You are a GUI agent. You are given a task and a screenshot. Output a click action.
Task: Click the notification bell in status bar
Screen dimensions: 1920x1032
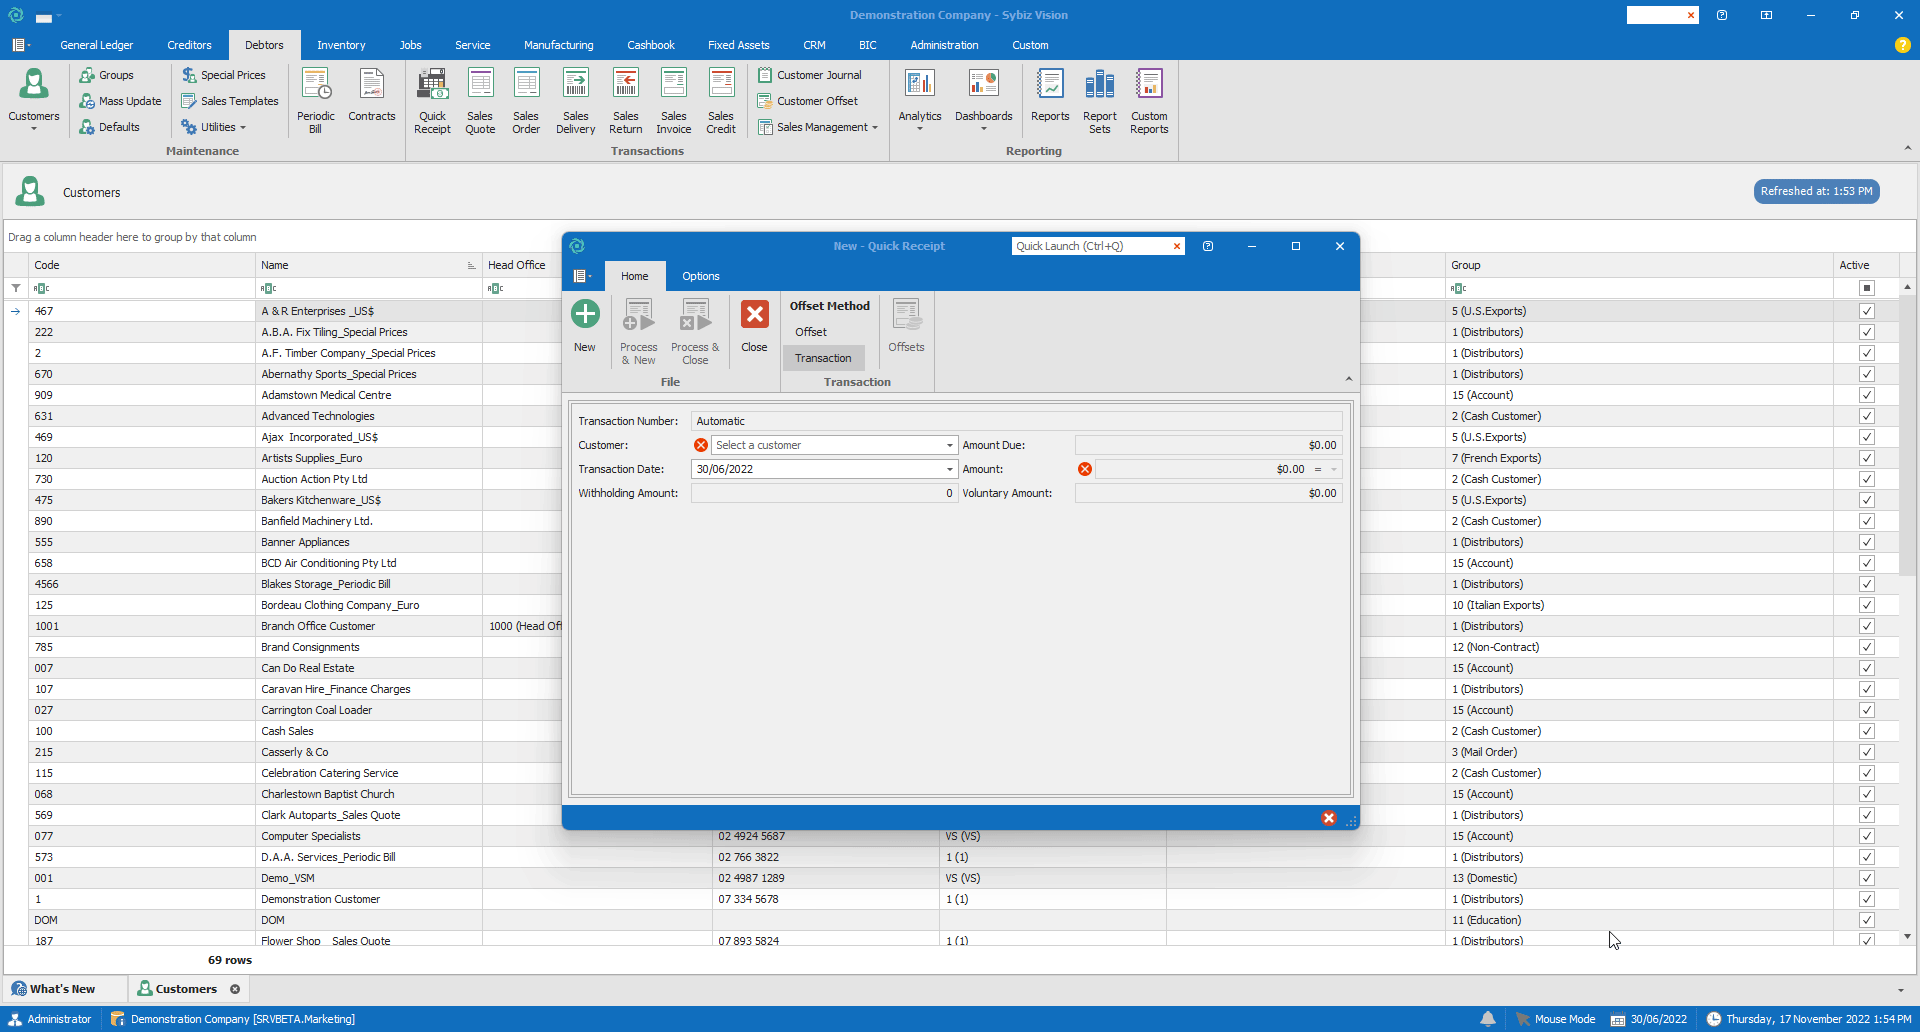1488,1019
